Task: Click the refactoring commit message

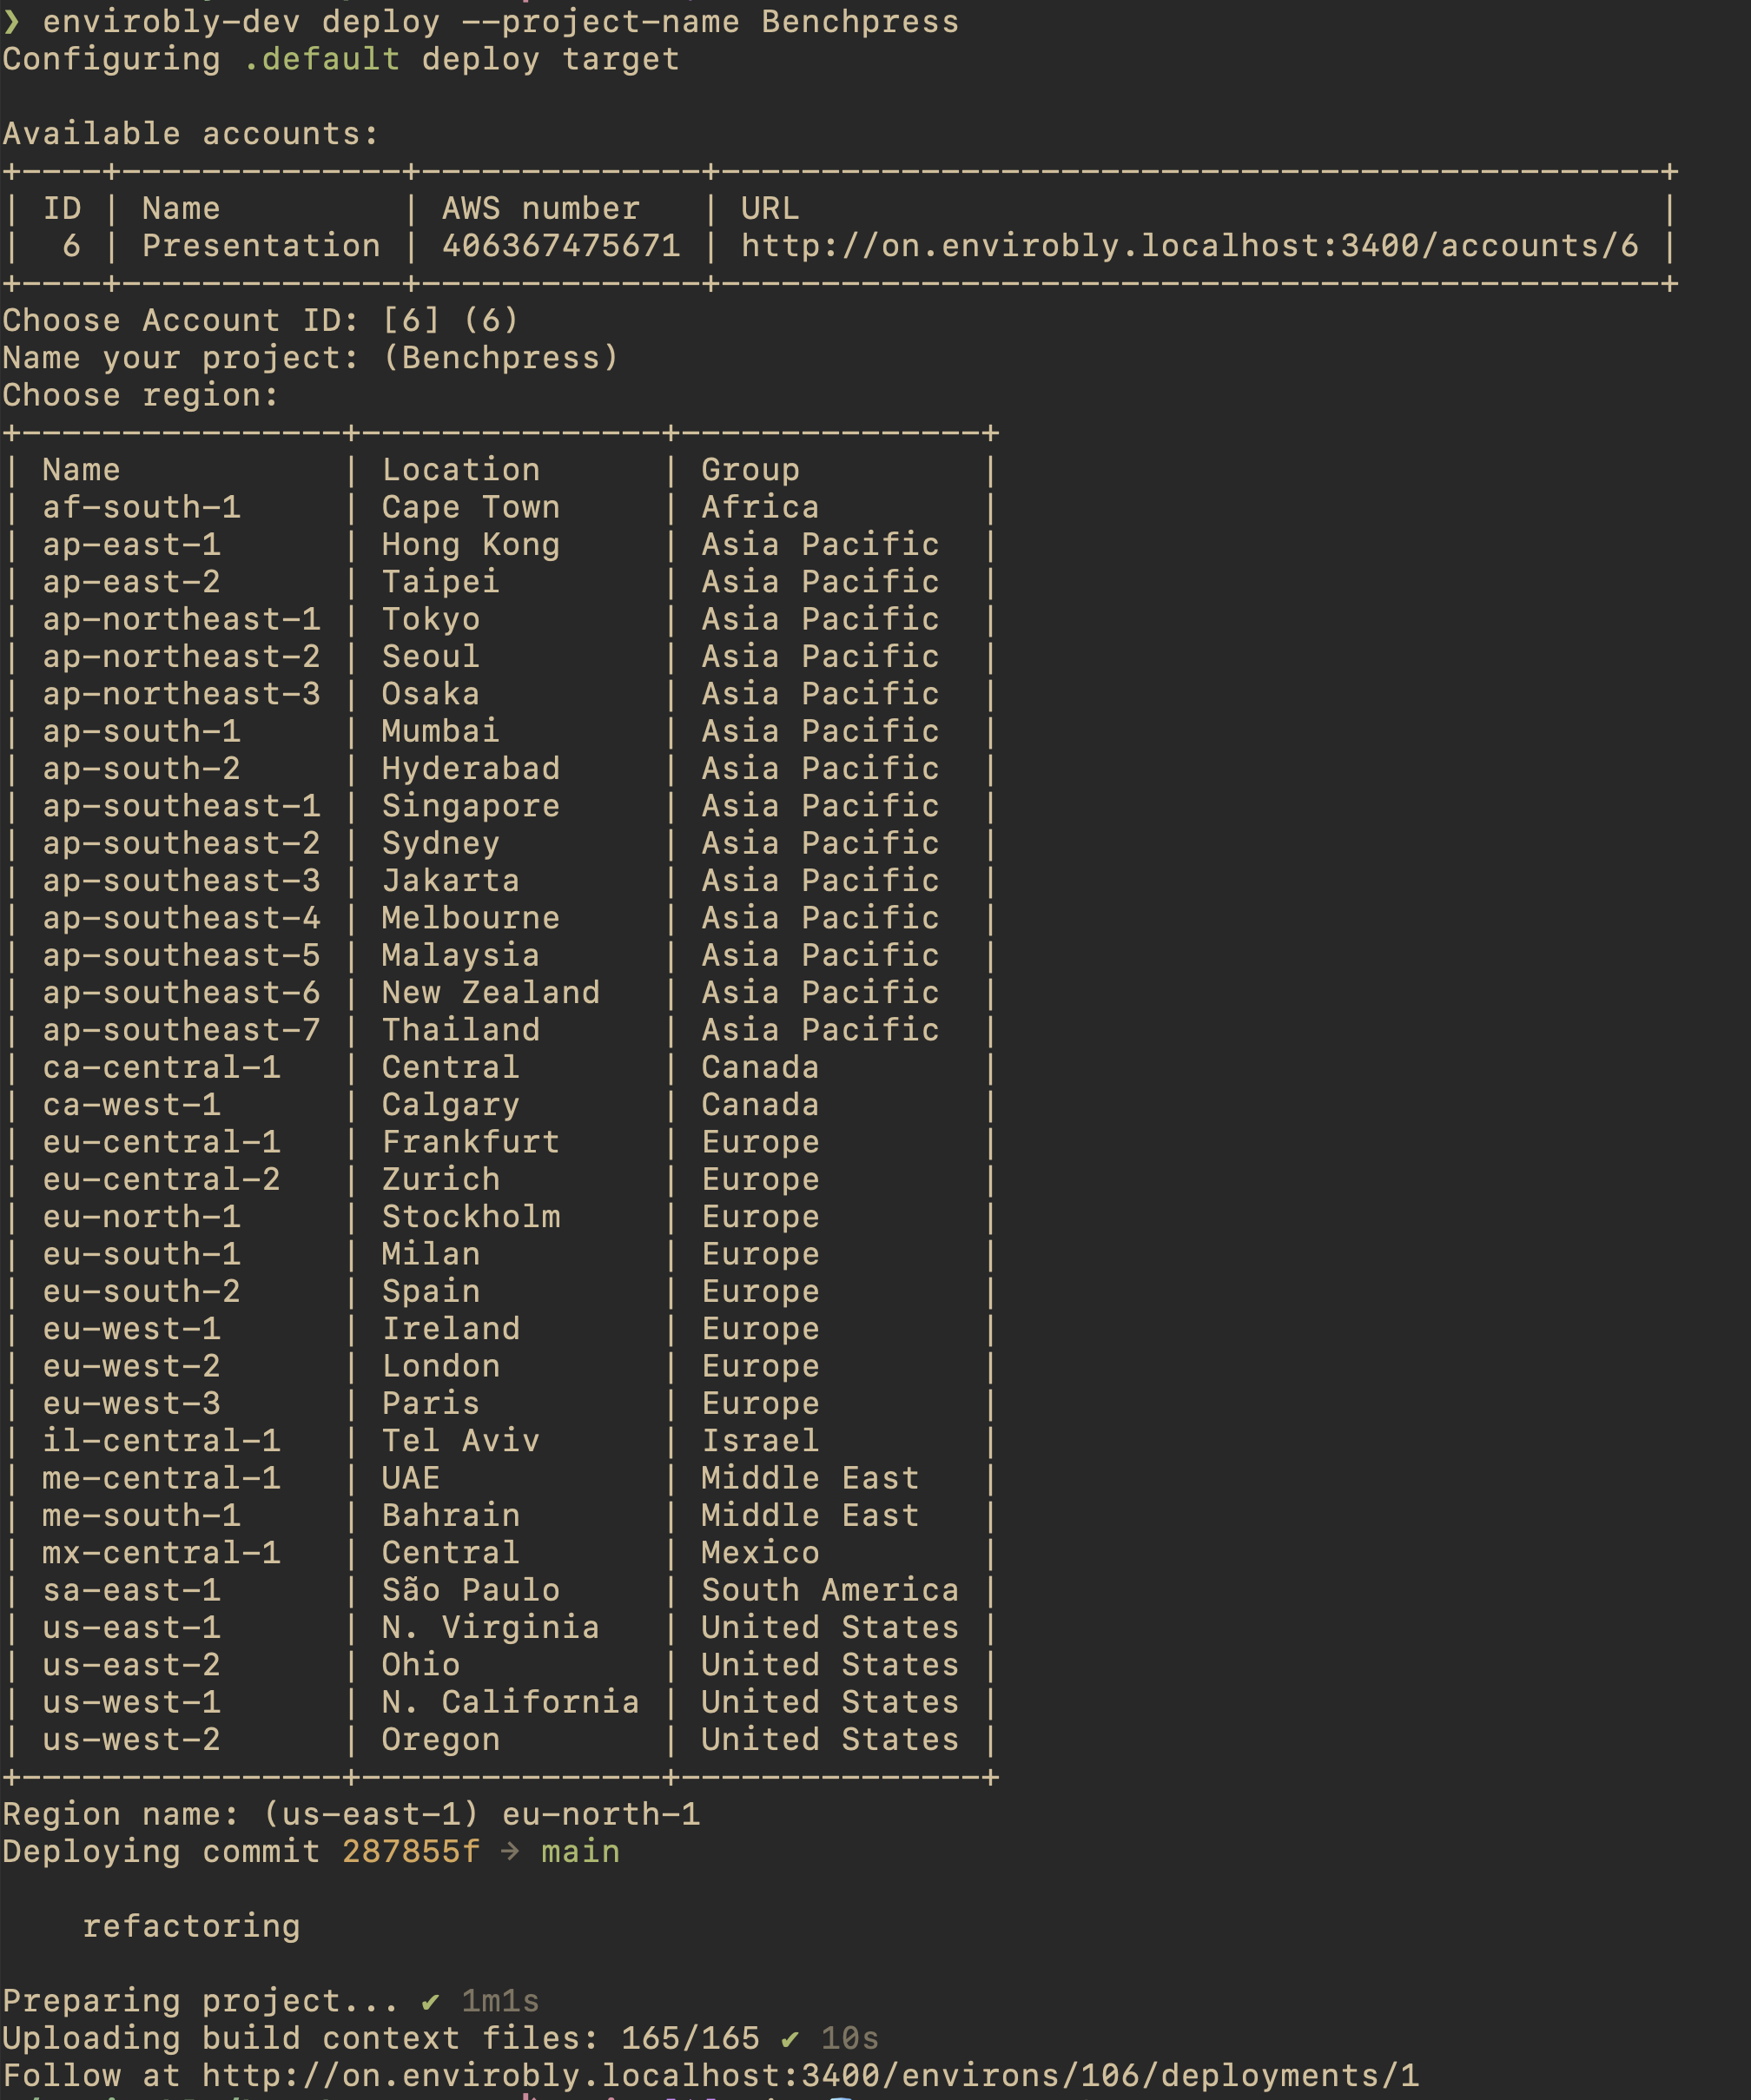Action: 191,1925
